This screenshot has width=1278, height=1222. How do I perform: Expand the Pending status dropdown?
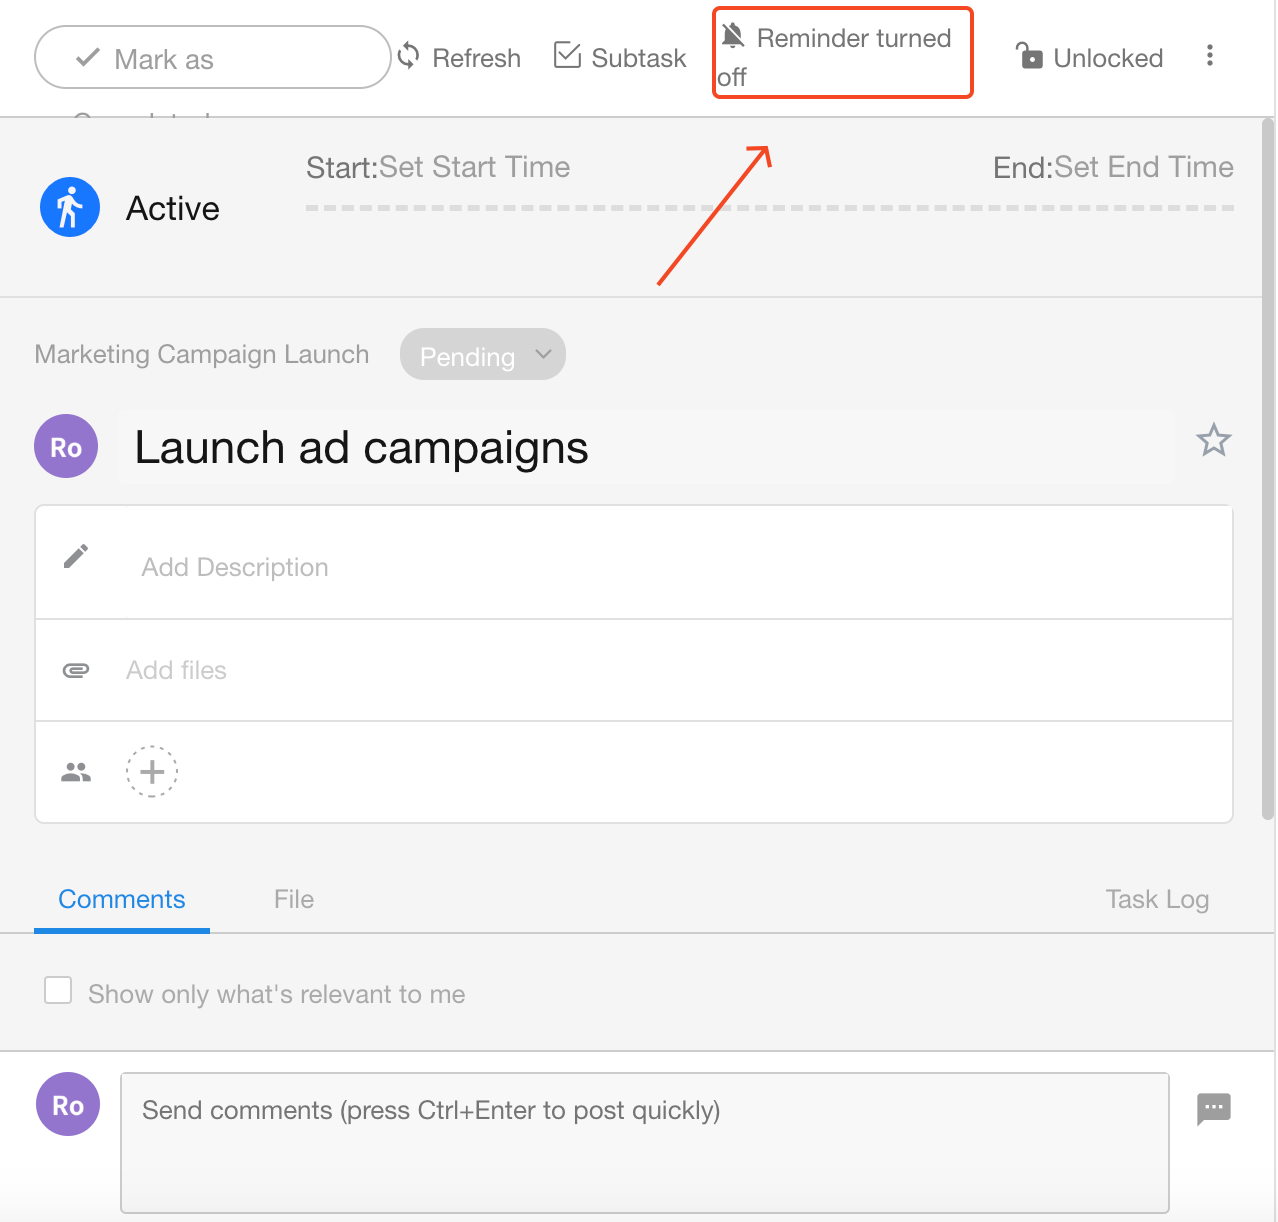coord(483,355)
